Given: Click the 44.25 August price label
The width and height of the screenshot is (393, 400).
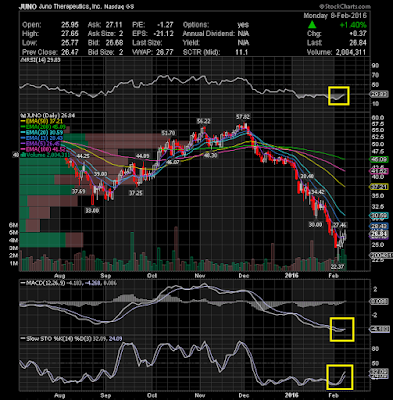Looking at the screenshot, I should tap(83, 156).
